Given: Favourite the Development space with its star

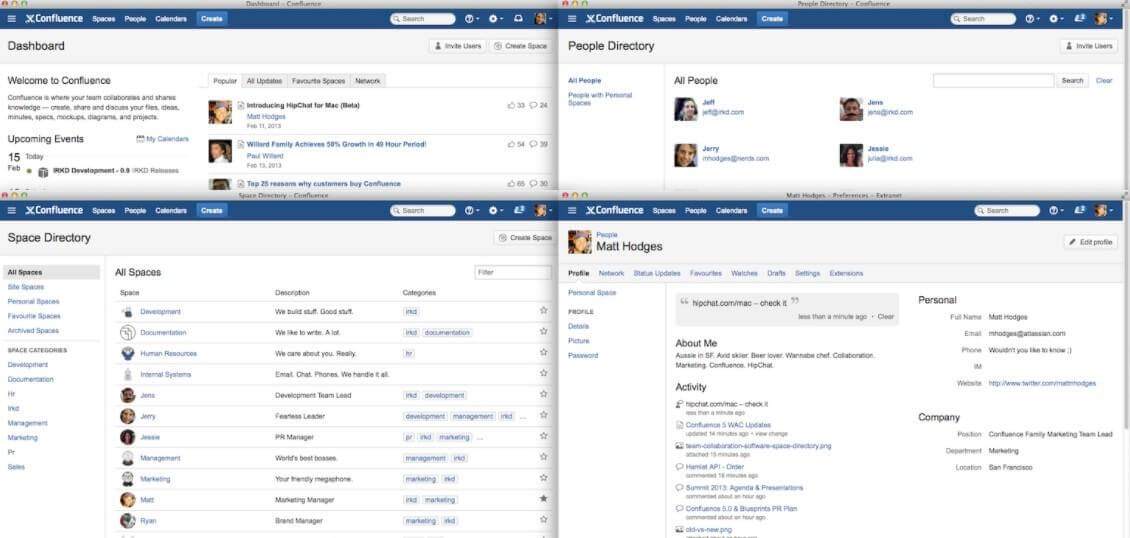Looking at the screenshot, I should [543, 311].
